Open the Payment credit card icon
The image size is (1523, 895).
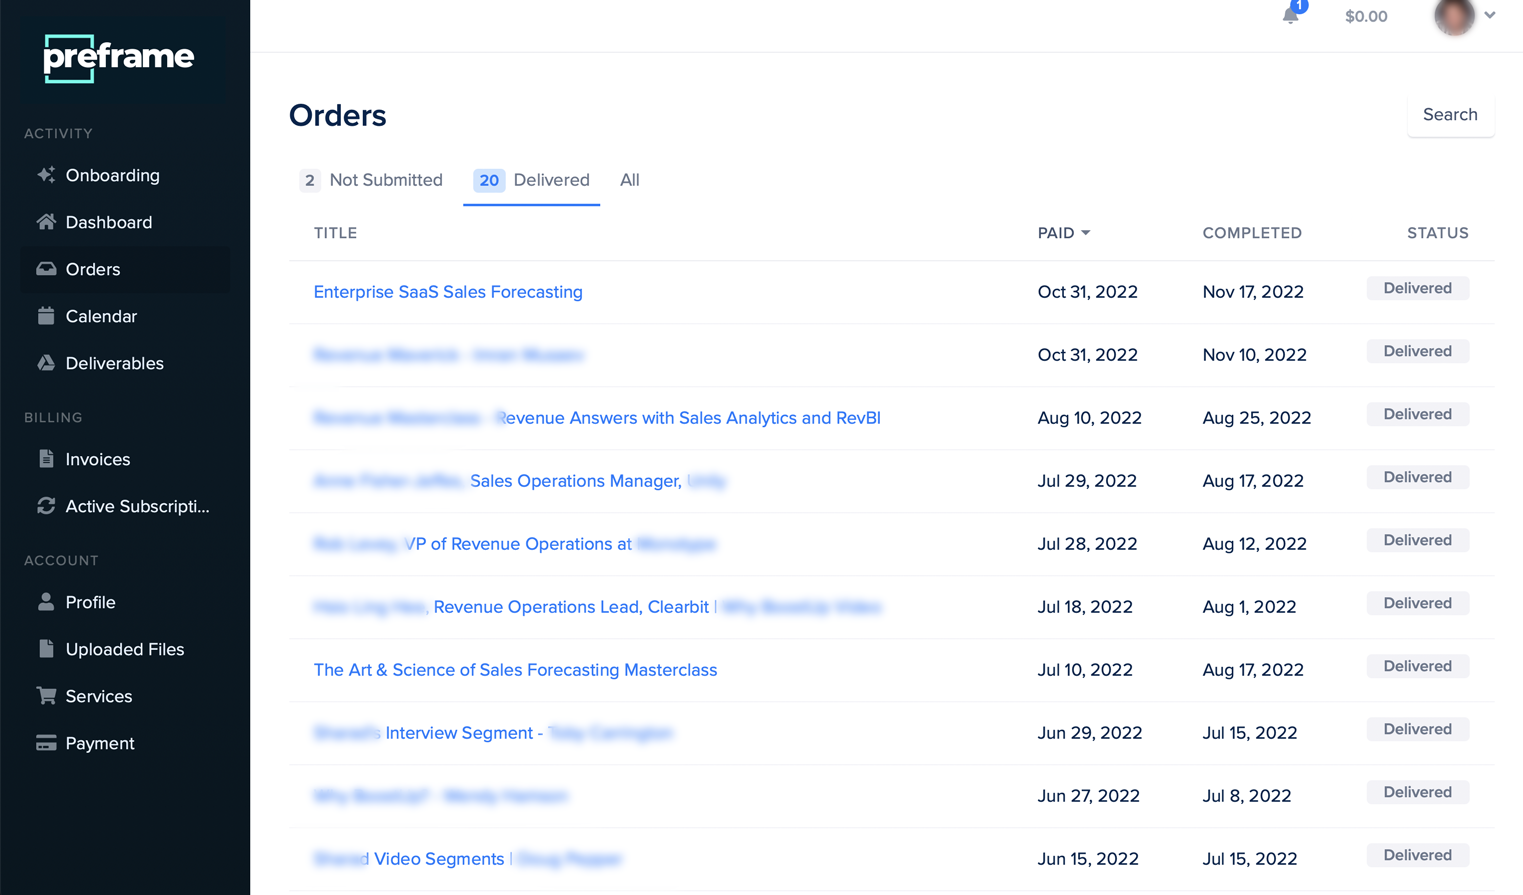[46, 743]
